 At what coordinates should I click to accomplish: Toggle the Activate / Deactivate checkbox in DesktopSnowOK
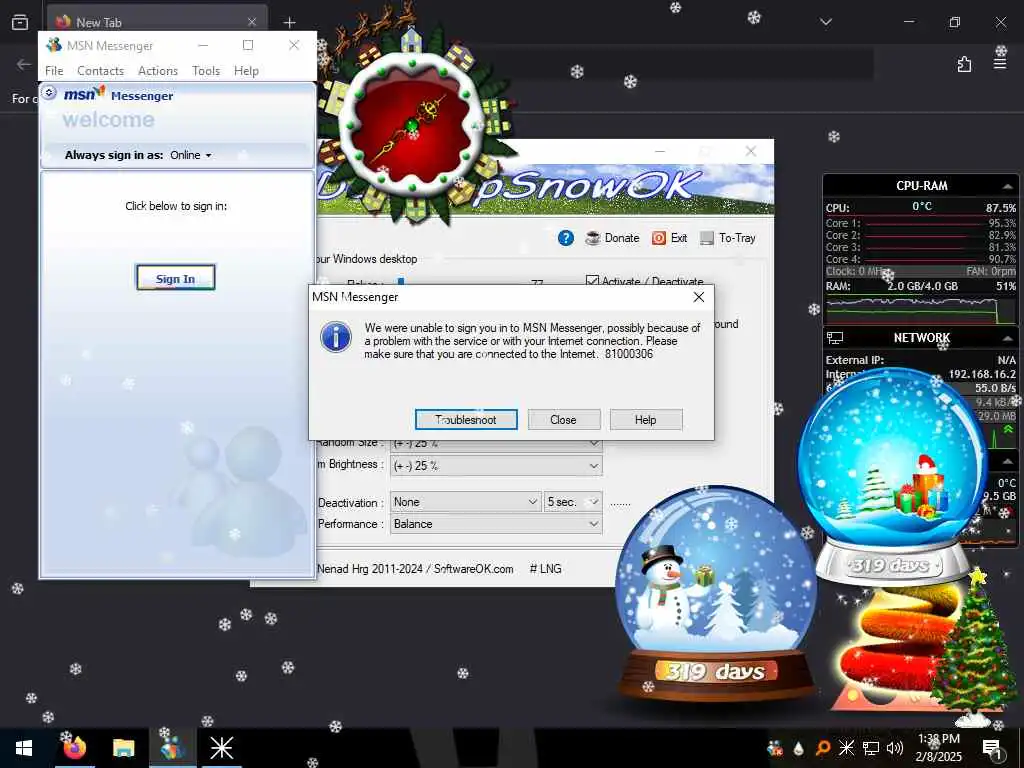592,281
